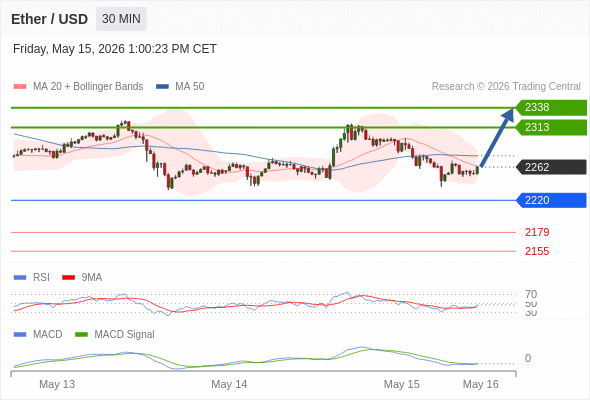
Task: Select the 2313 resistance price tag
Action: point(551,128)
